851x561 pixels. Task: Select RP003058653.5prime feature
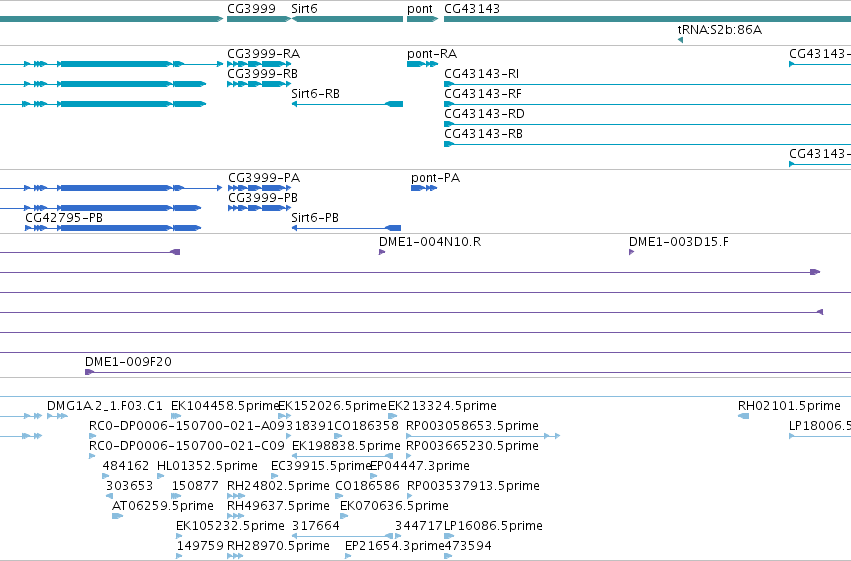(x=482, y=436)
